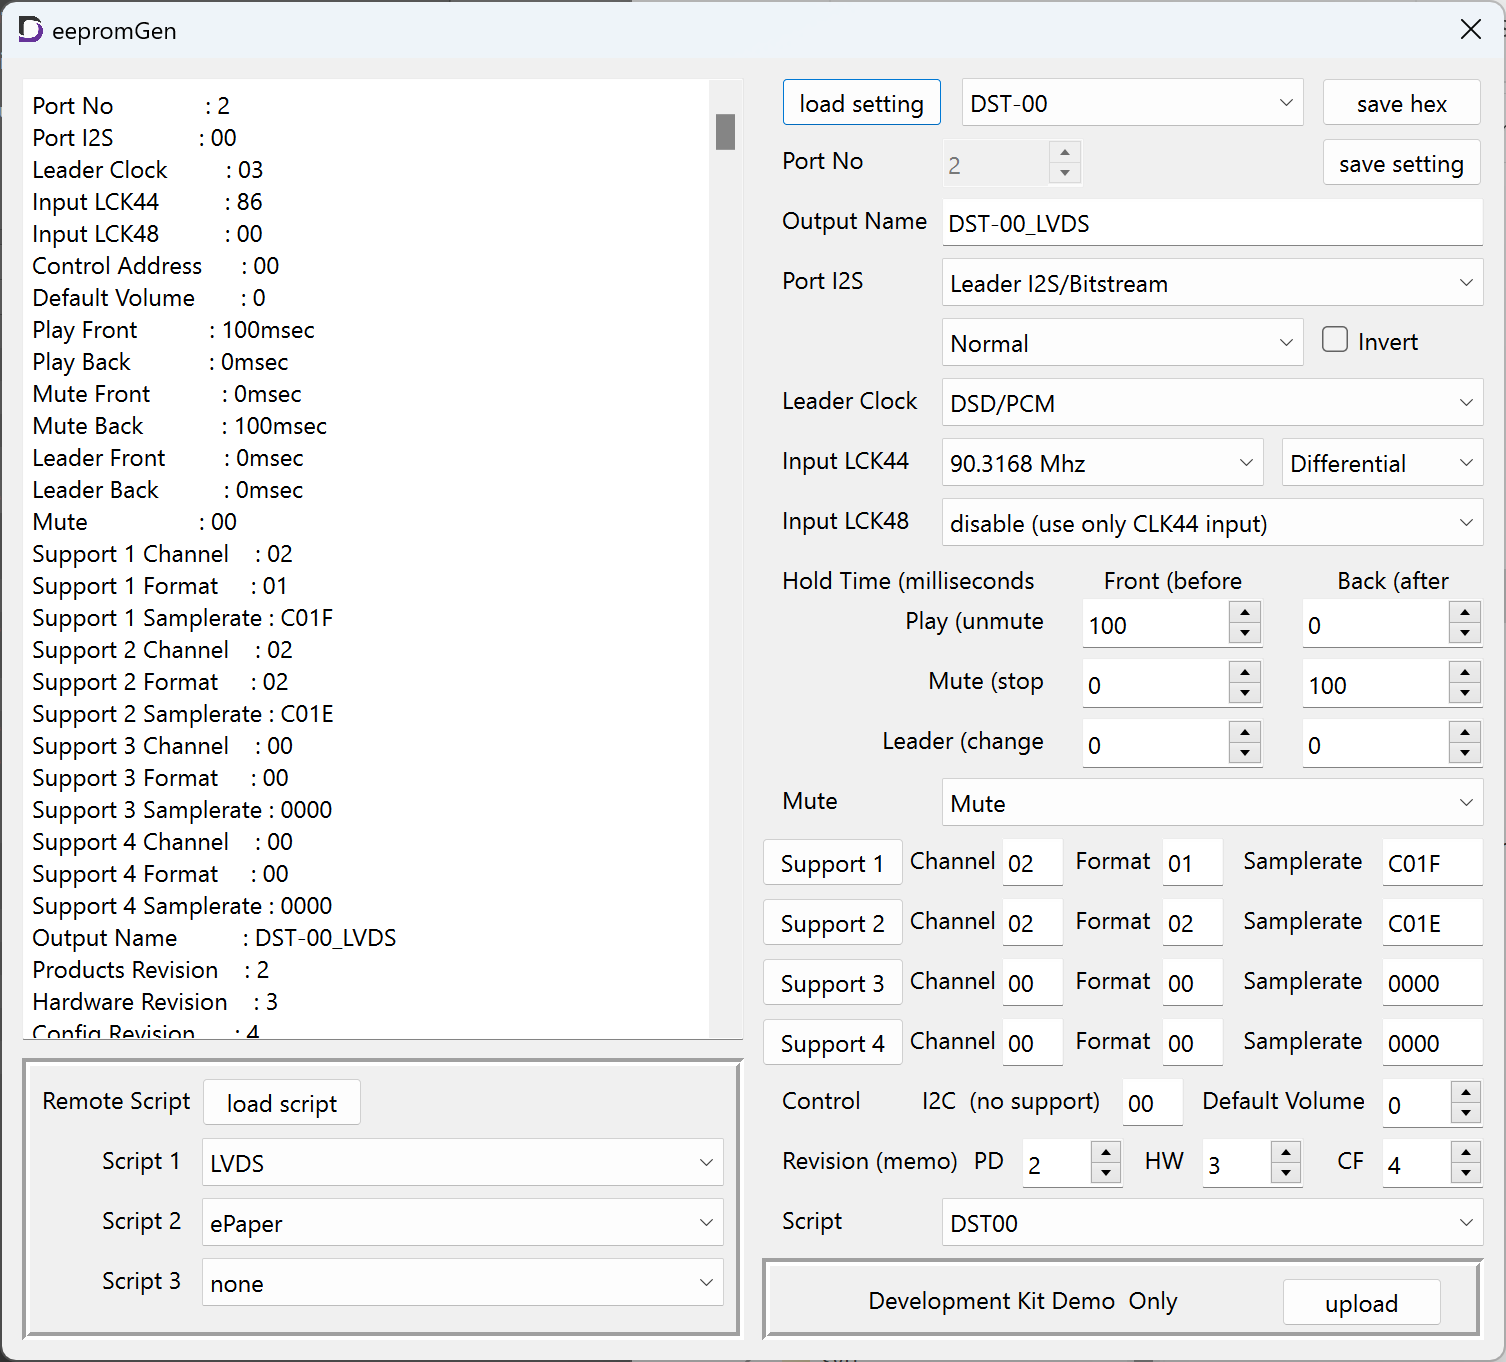Viewport: 1506px width, 1362px height.
Task: Open the Mute mode dropdown
Action: tap(1212, 803)
